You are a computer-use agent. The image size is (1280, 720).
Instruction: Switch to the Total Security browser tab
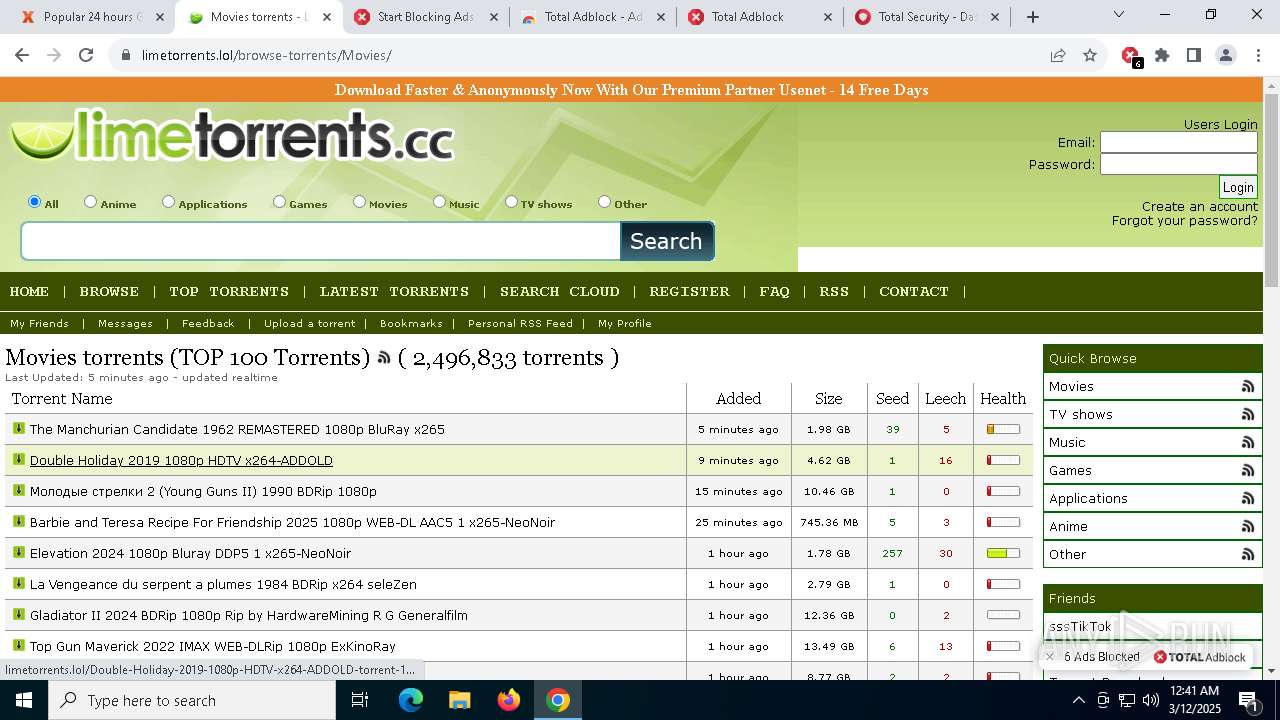coord(926,17)
